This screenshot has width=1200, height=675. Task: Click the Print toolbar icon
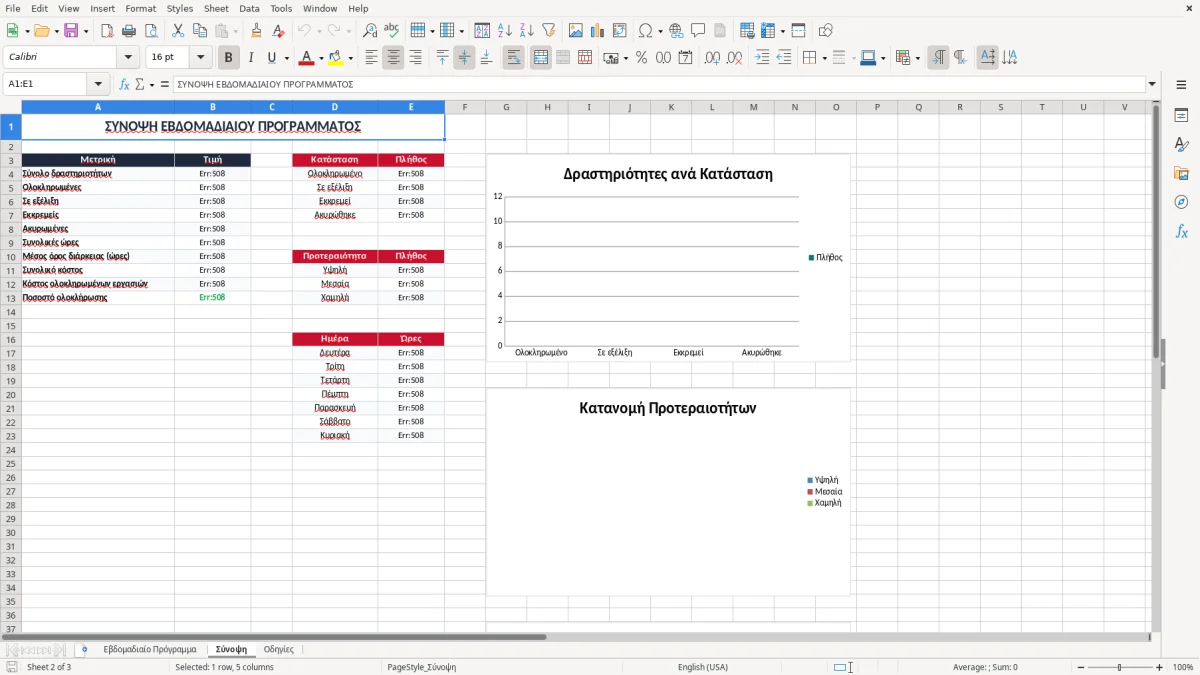click(x=128, y=31)
